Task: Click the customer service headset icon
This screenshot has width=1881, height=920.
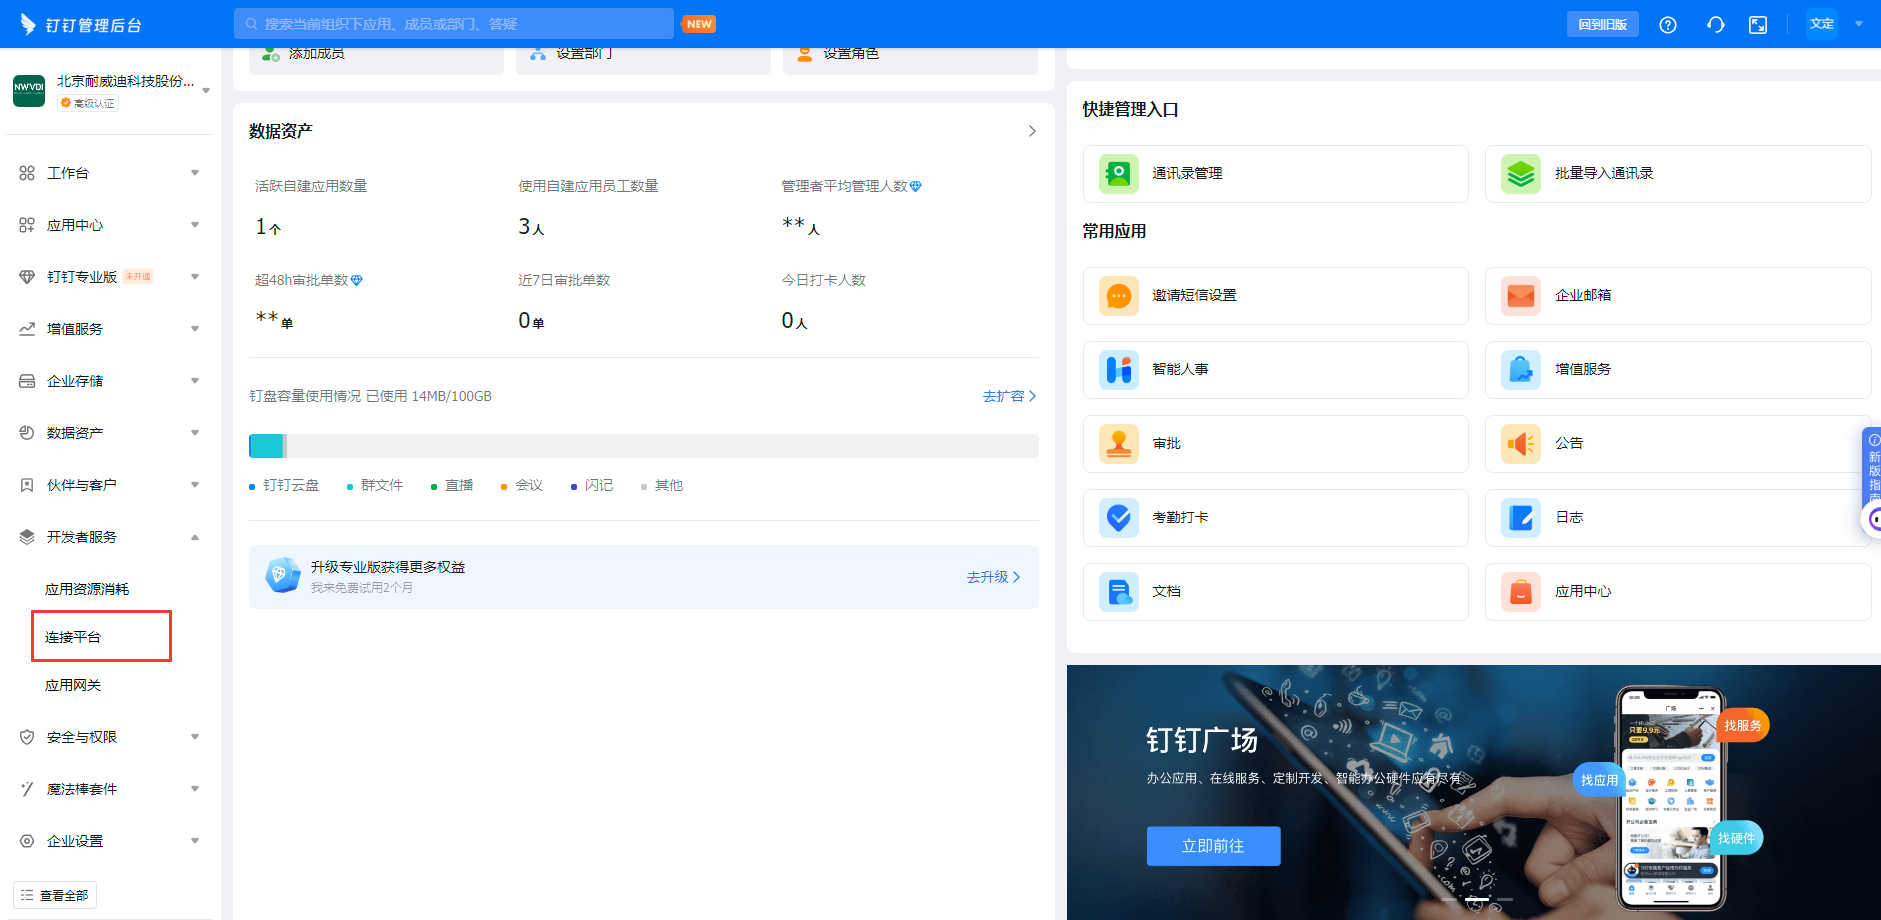Action: click(x=1716, y=25)
